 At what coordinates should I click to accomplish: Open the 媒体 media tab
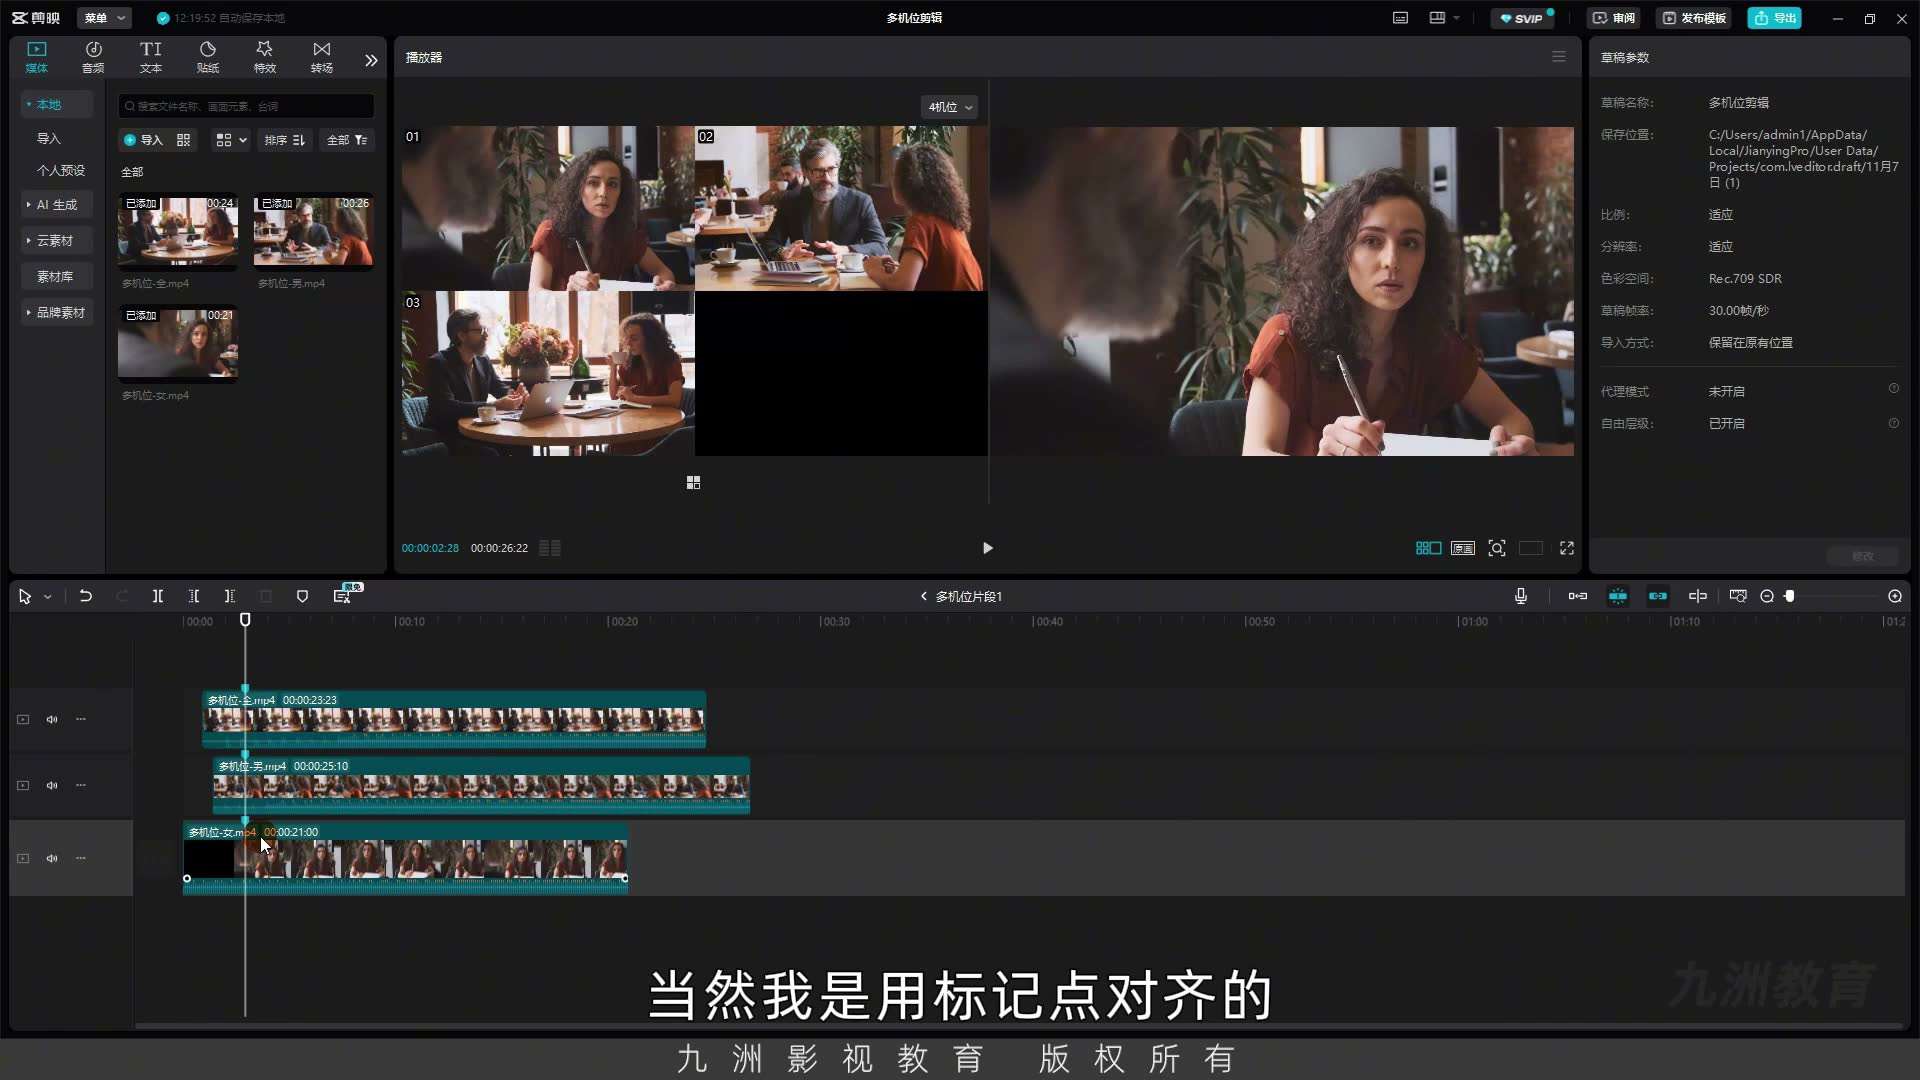point(37,57)
